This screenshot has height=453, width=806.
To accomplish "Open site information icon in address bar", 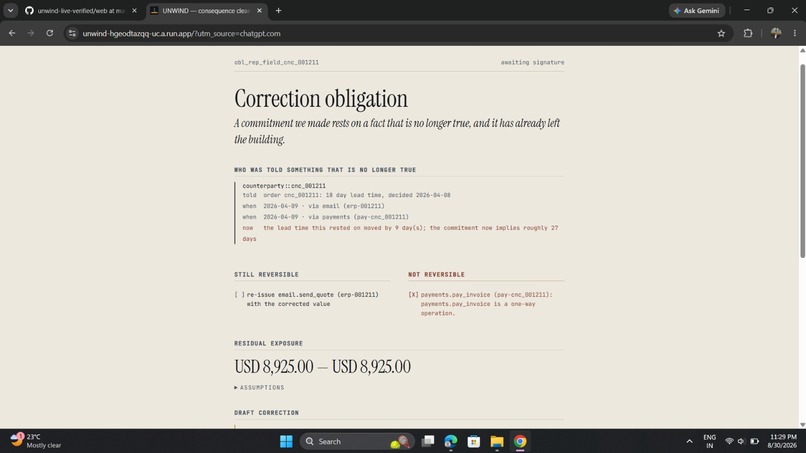I will coord(72,33).
